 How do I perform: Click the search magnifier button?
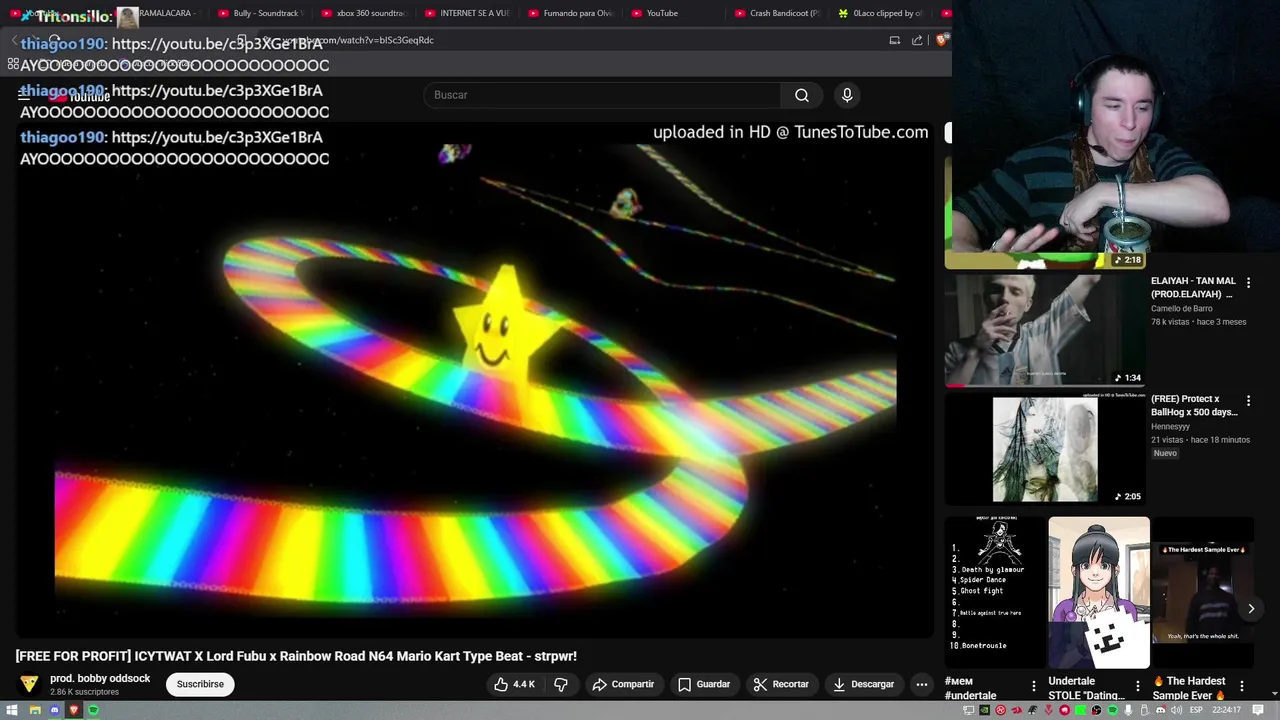802,95
